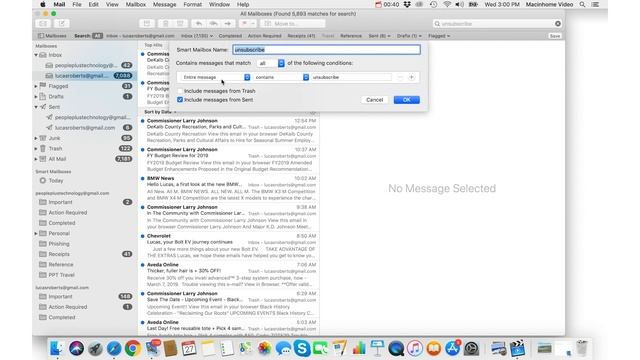
Task: Open Dropbox menu bar icon
Action: pos(407,4)
